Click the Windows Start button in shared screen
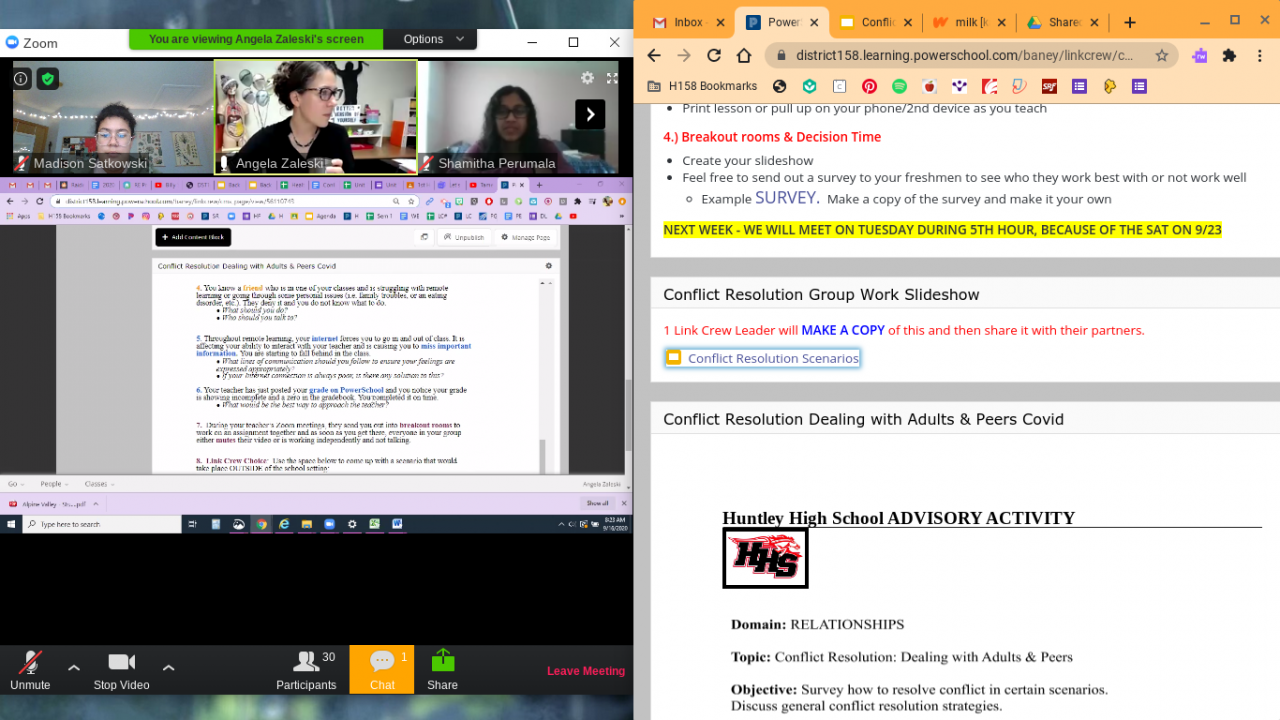 coord(11,524)
